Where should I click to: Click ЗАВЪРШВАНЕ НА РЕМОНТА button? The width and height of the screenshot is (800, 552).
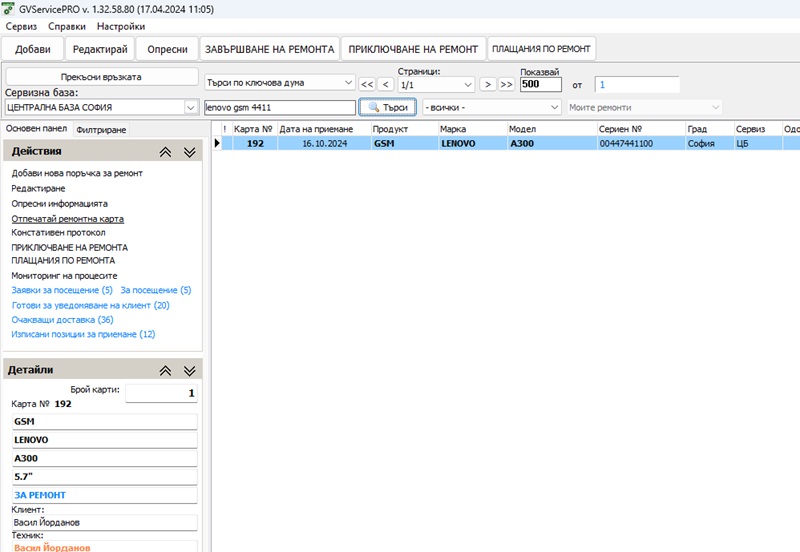(x=269, y=49)
